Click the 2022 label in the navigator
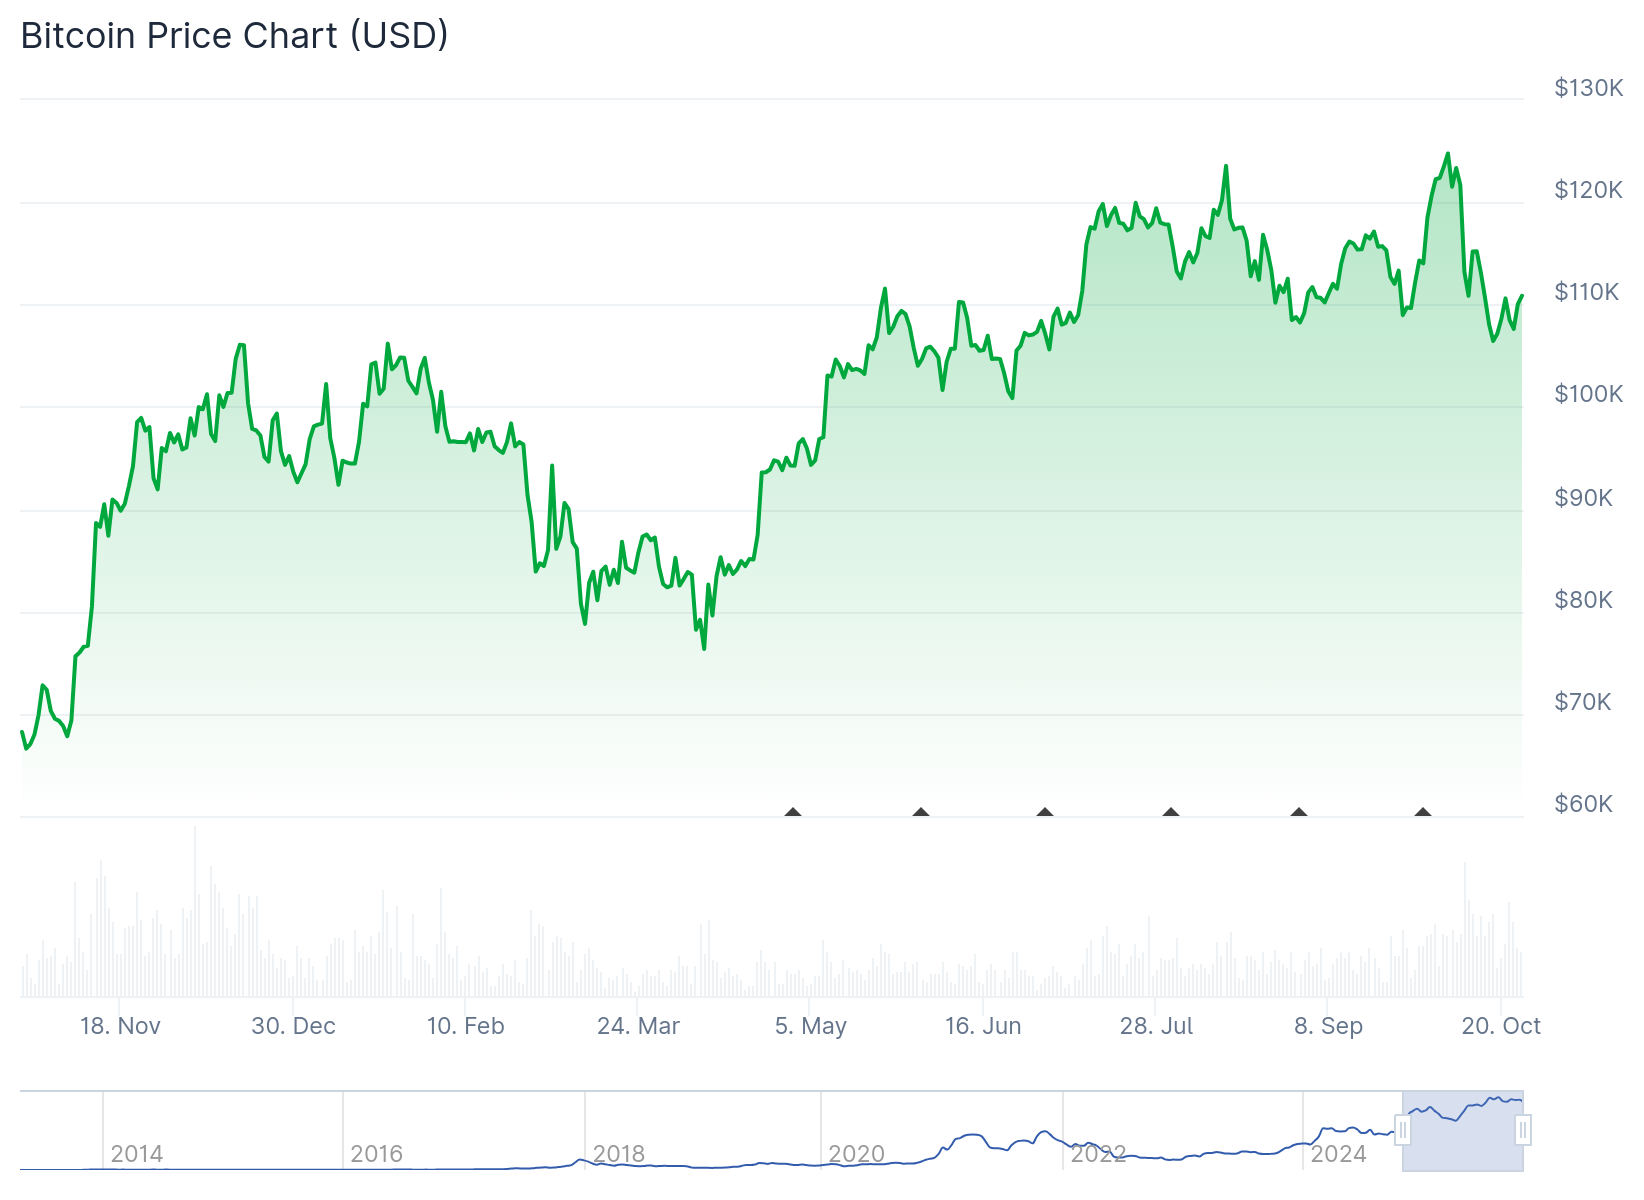 coord(1099,1154)
